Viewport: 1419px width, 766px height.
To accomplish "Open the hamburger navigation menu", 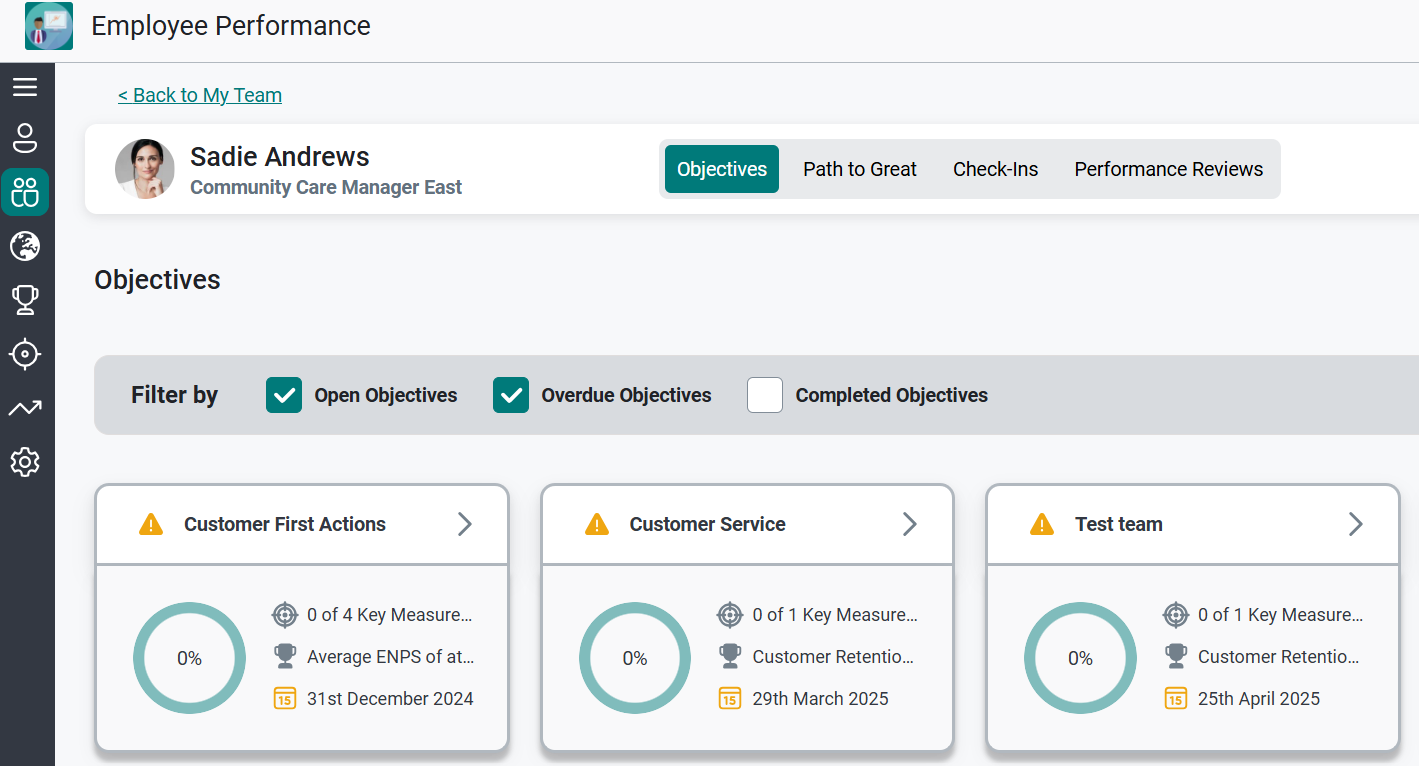I will point(25,86).
